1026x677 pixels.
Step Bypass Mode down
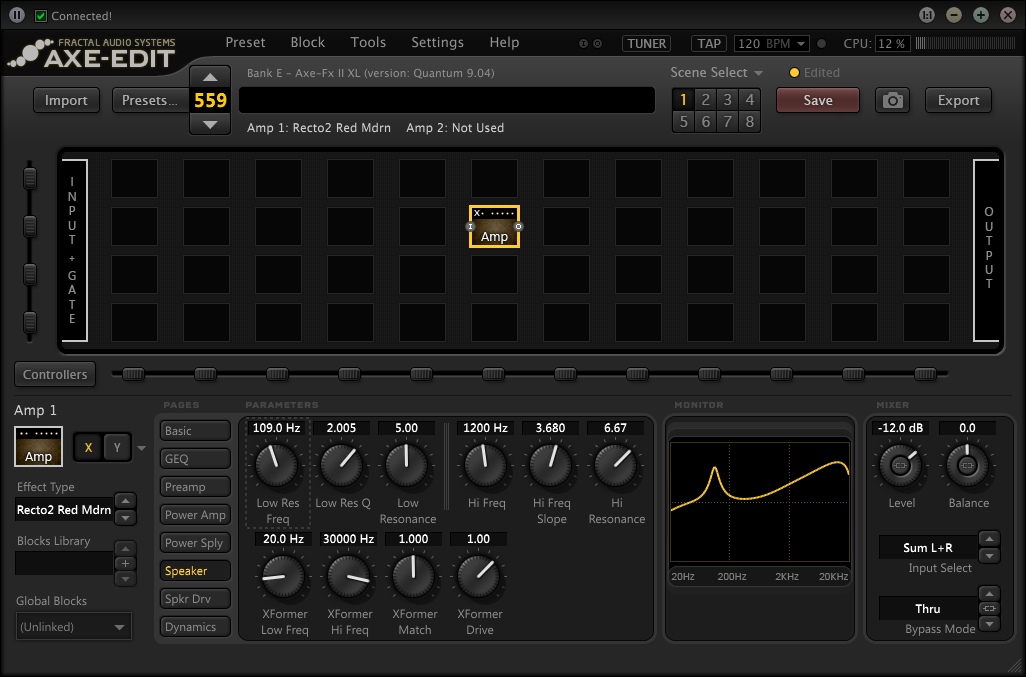click(989, 624)
